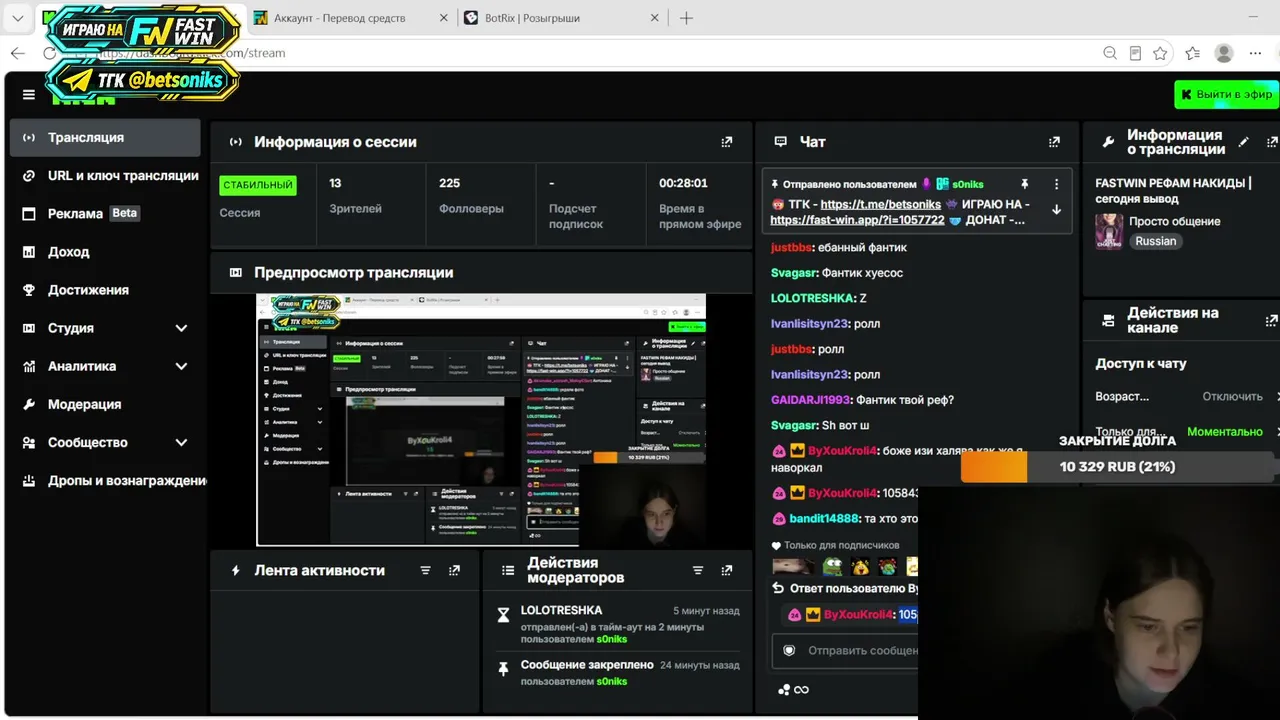The width and height of the screenshot is (1280, 720).
Task: Open the fast-win.app link in pinned message
Action: pyautogui.click(x=857, y=219)
